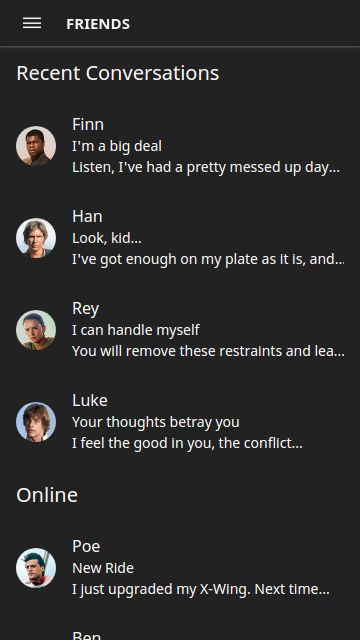360x640 pixels.
Task: Open message "I can handle myself"
Action: [136, 330]
